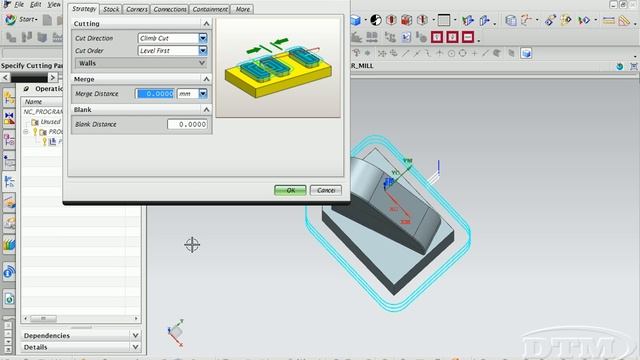The width and height of the screenshot is (640, 360).
Task: Click the fit-view icon at right edge
Action: click(633, 66)
